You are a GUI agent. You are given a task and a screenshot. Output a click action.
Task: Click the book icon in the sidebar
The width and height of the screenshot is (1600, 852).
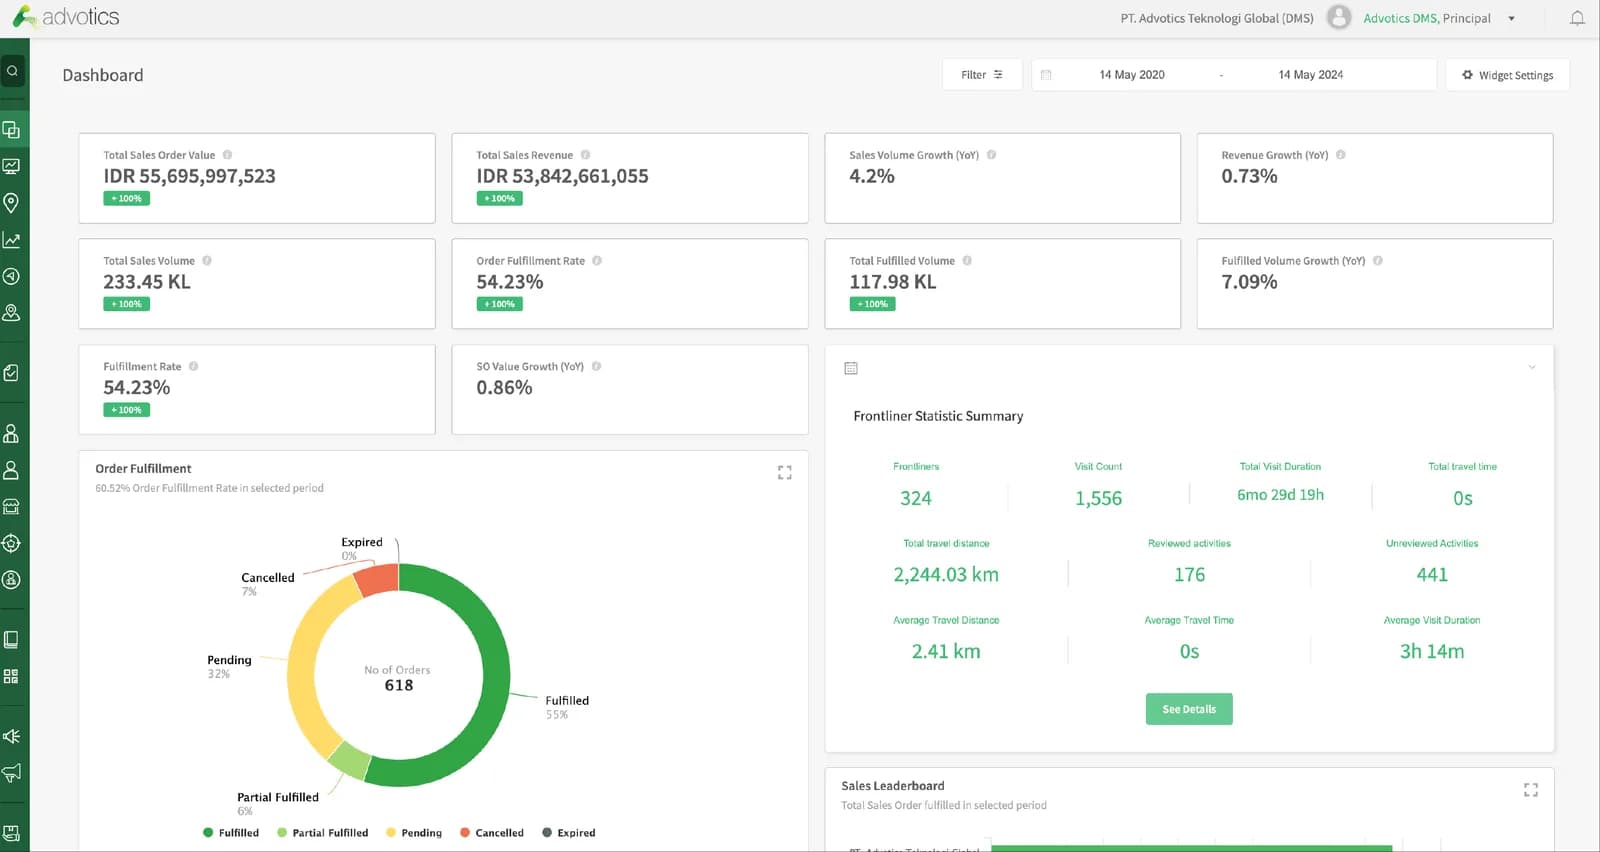11,640
